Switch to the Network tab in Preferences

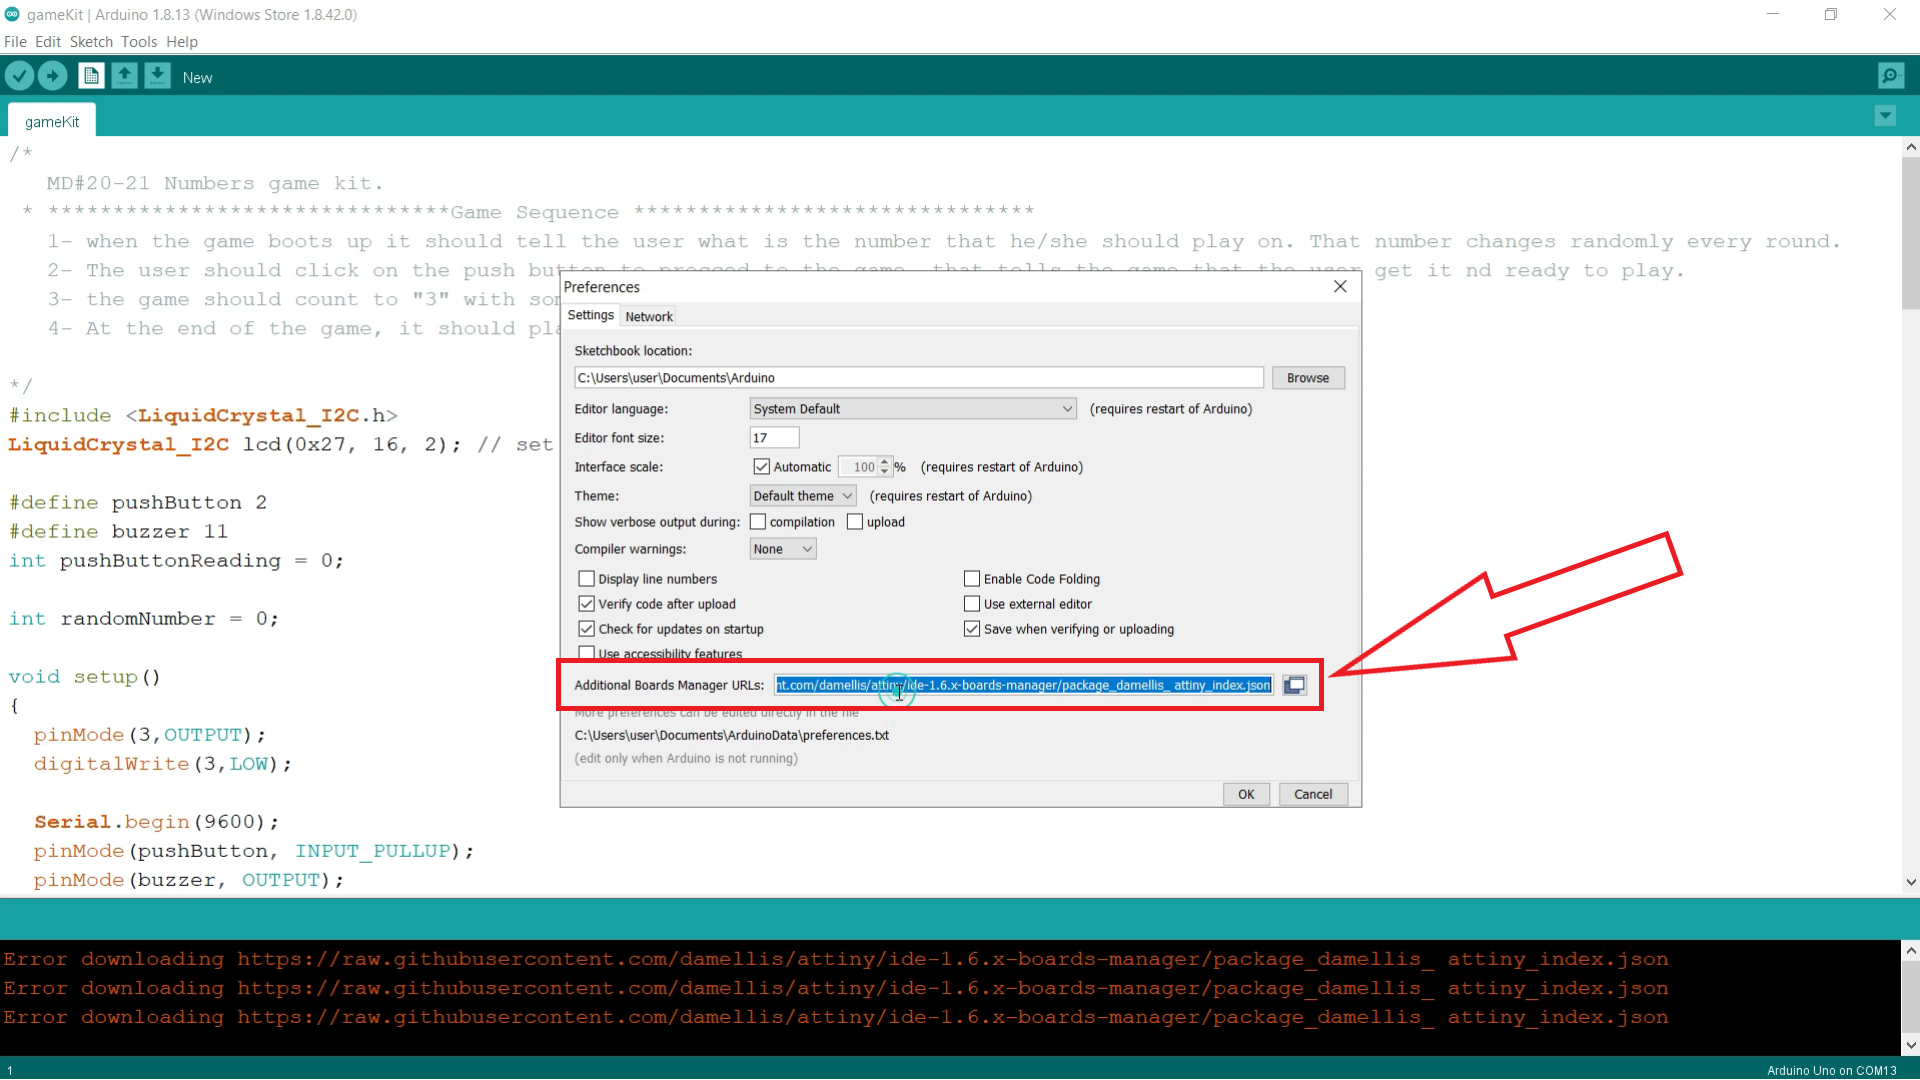click(x=650, y=316)
